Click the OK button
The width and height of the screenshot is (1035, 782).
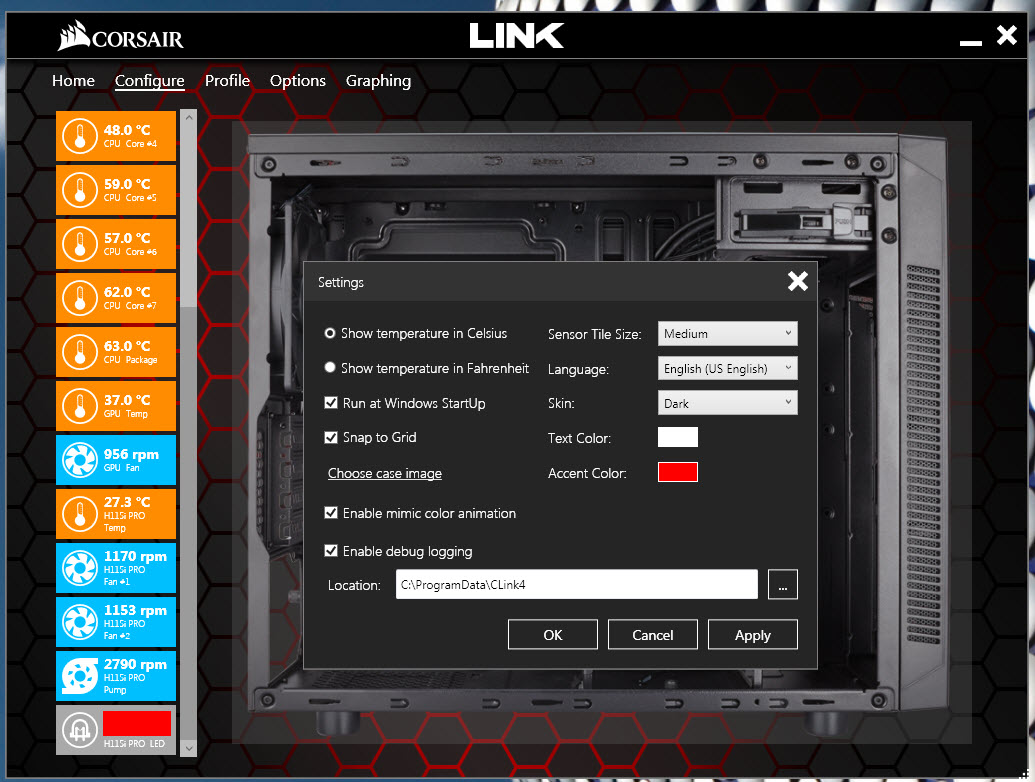tap(552, 634)
